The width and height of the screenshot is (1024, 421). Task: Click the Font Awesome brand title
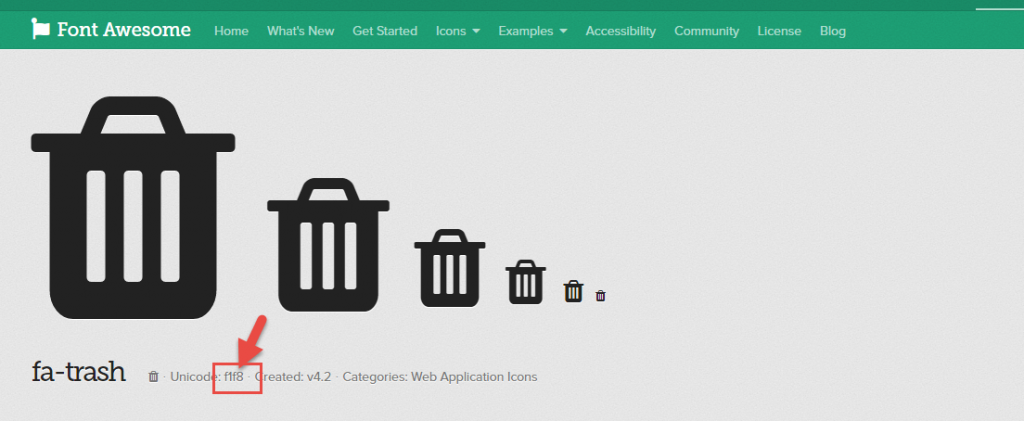point(124,29)
